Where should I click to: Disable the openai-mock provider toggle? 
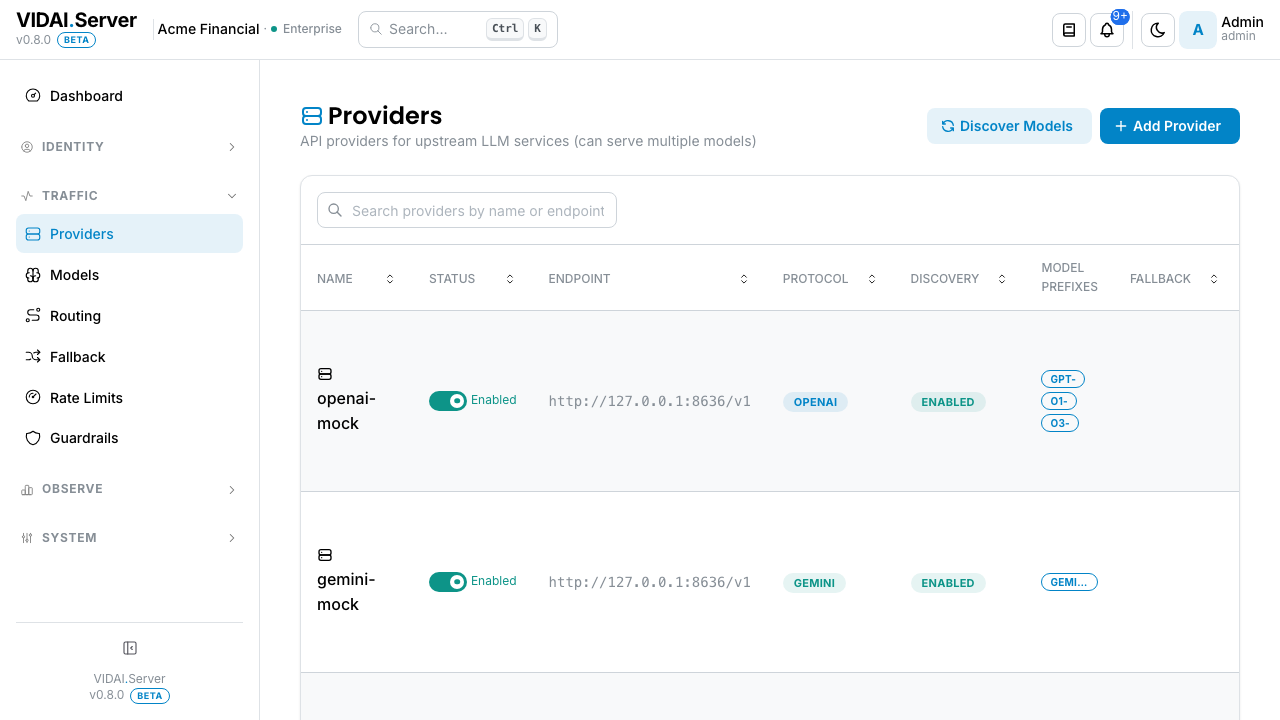point(448,401)
